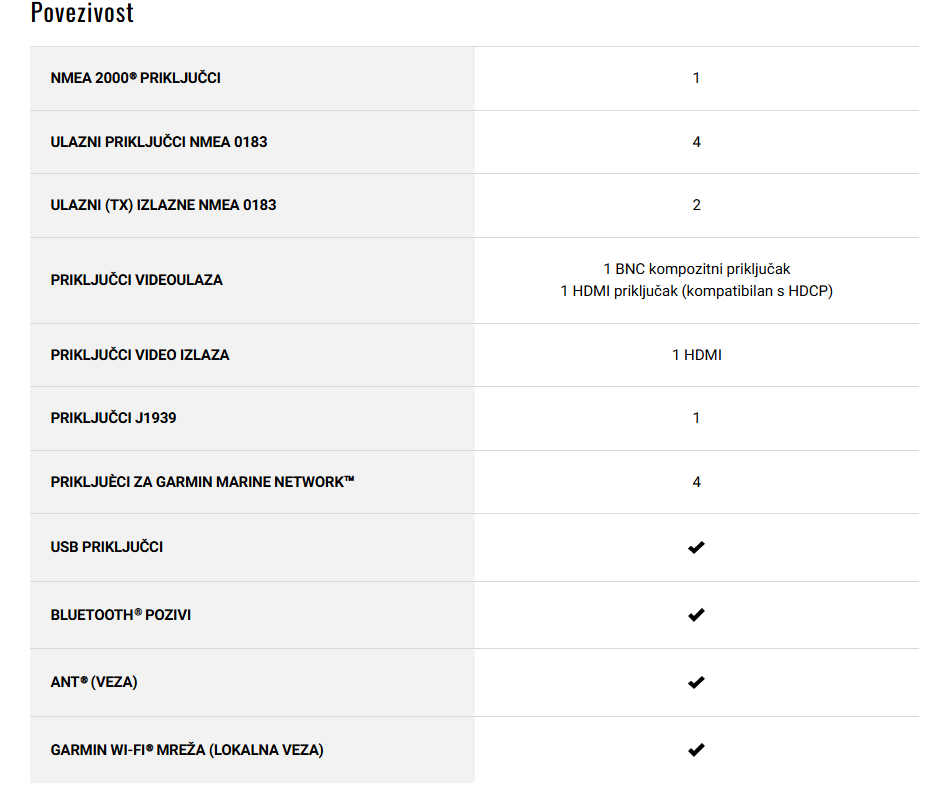Click the Garmin Marine Network priključci label

(x=202, y=482)
